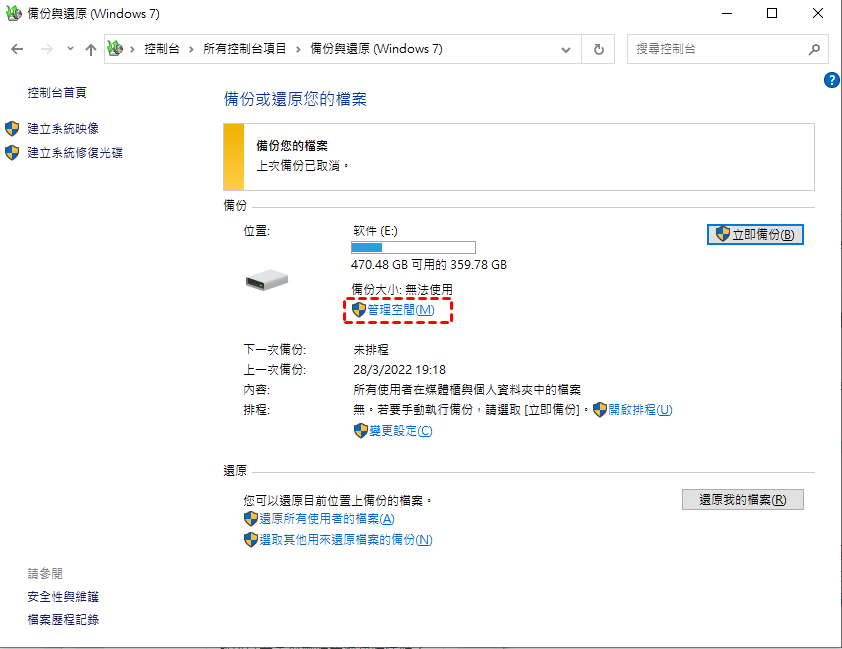Click the 未排程 next backup value

click(371, 349)
